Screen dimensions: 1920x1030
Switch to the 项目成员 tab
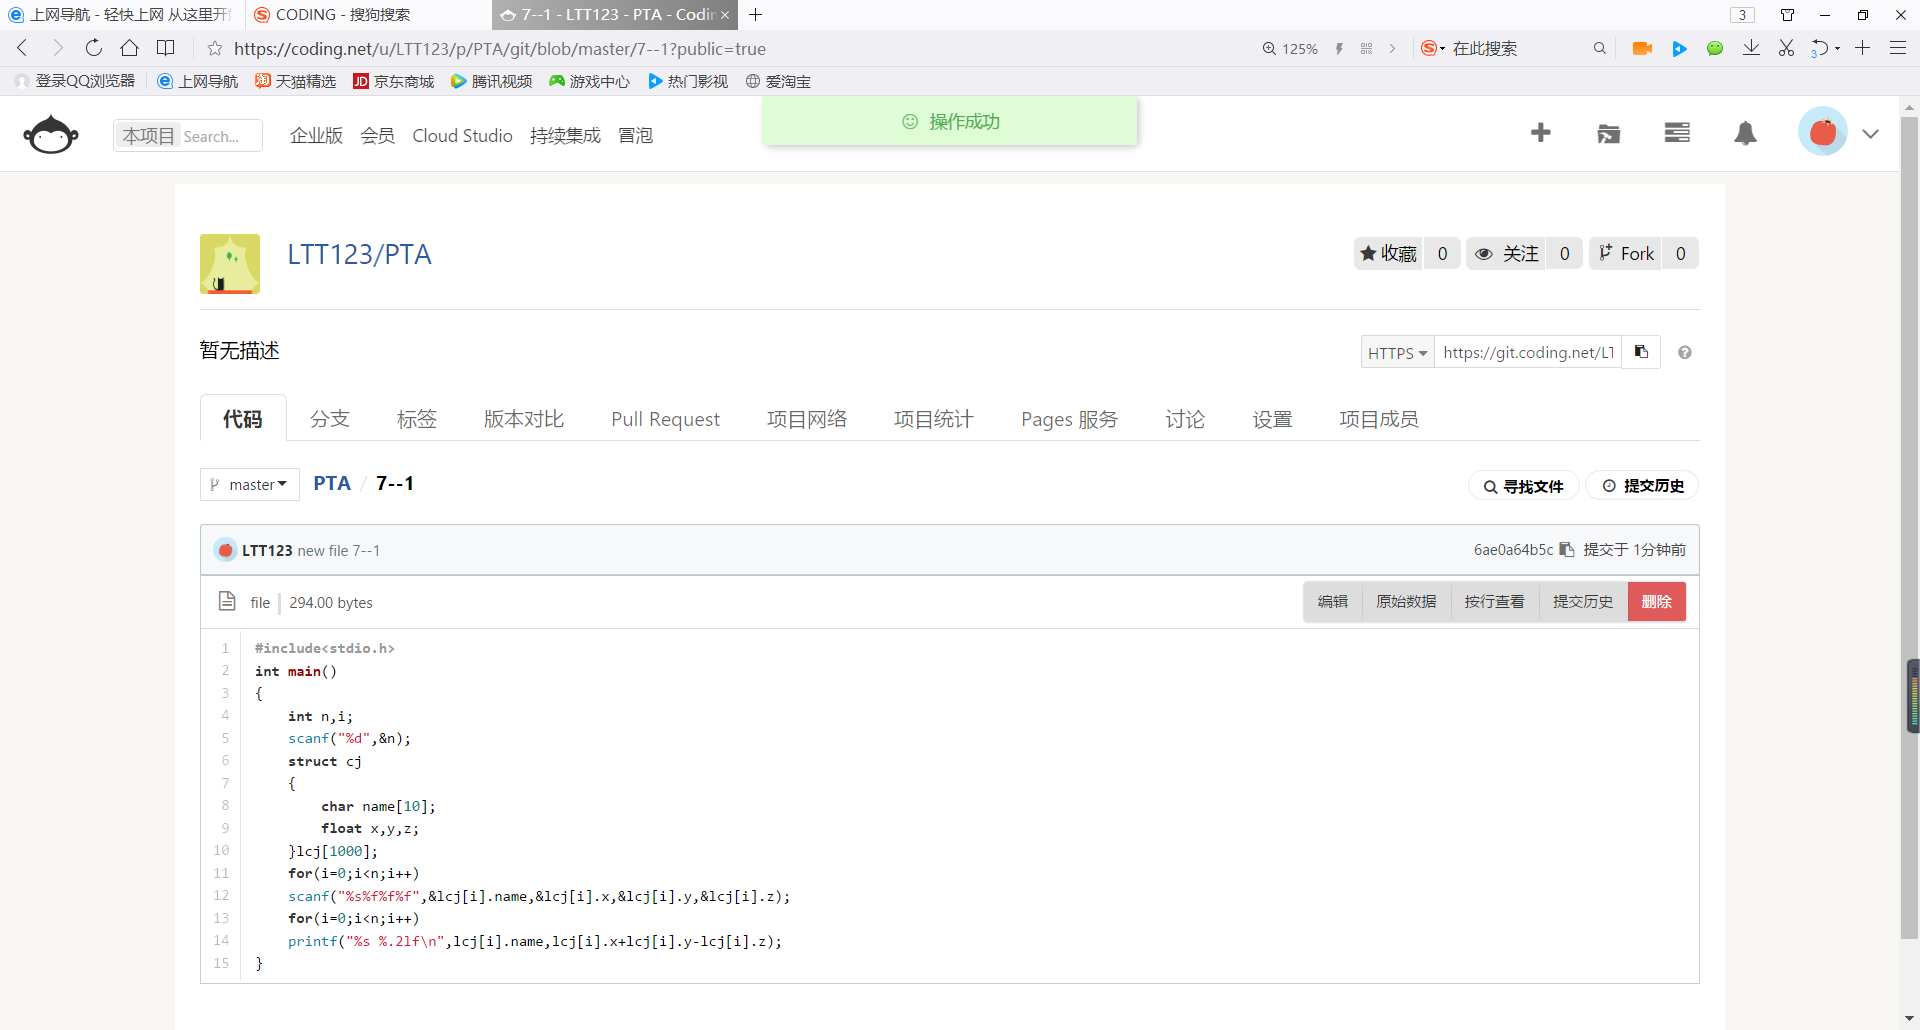1379,419
